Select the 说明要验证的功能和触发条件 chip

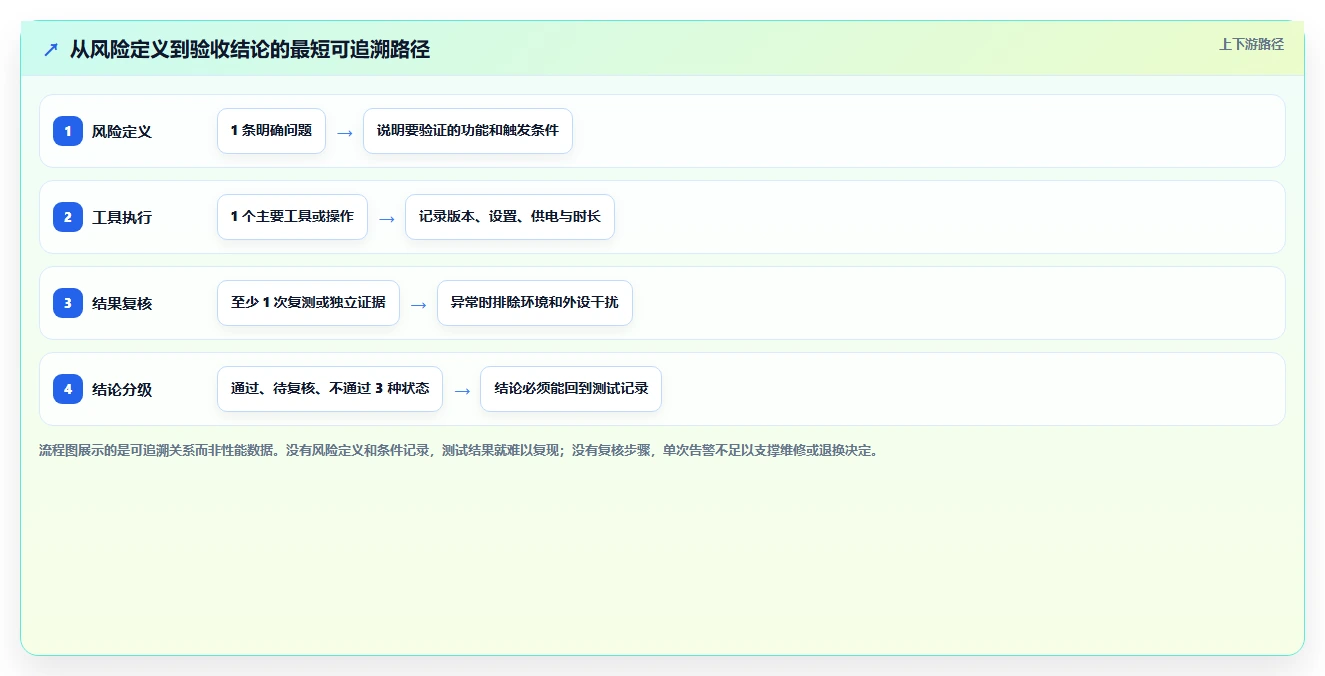[x=468, y=131]
